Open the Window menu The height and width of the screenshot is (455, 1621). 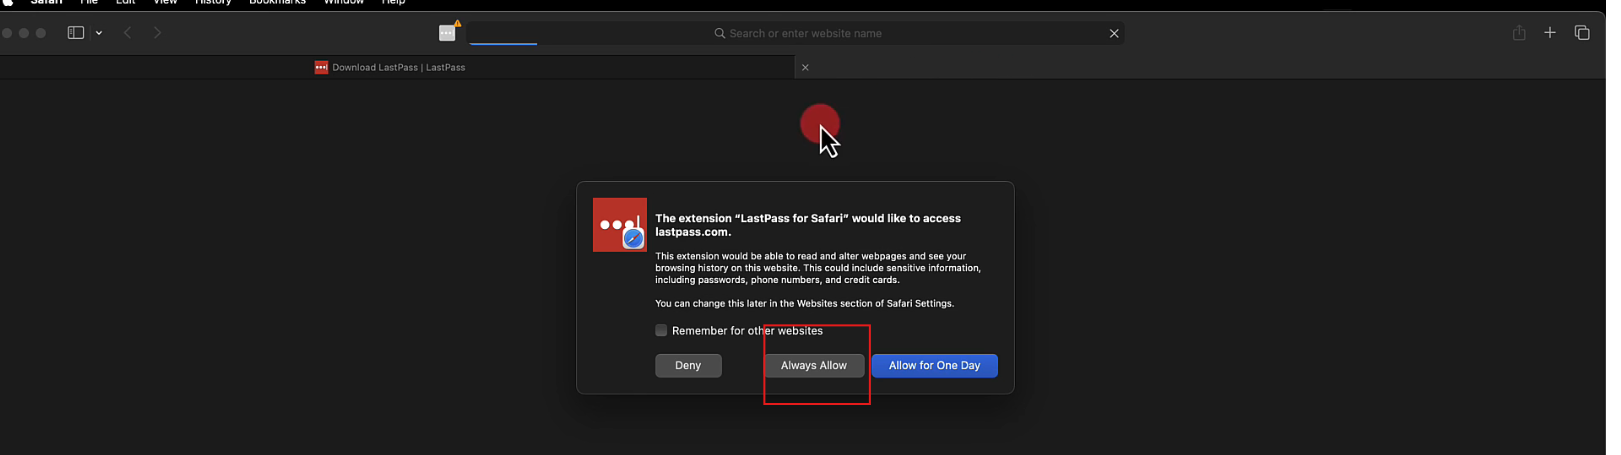click(x=343, y=3)
